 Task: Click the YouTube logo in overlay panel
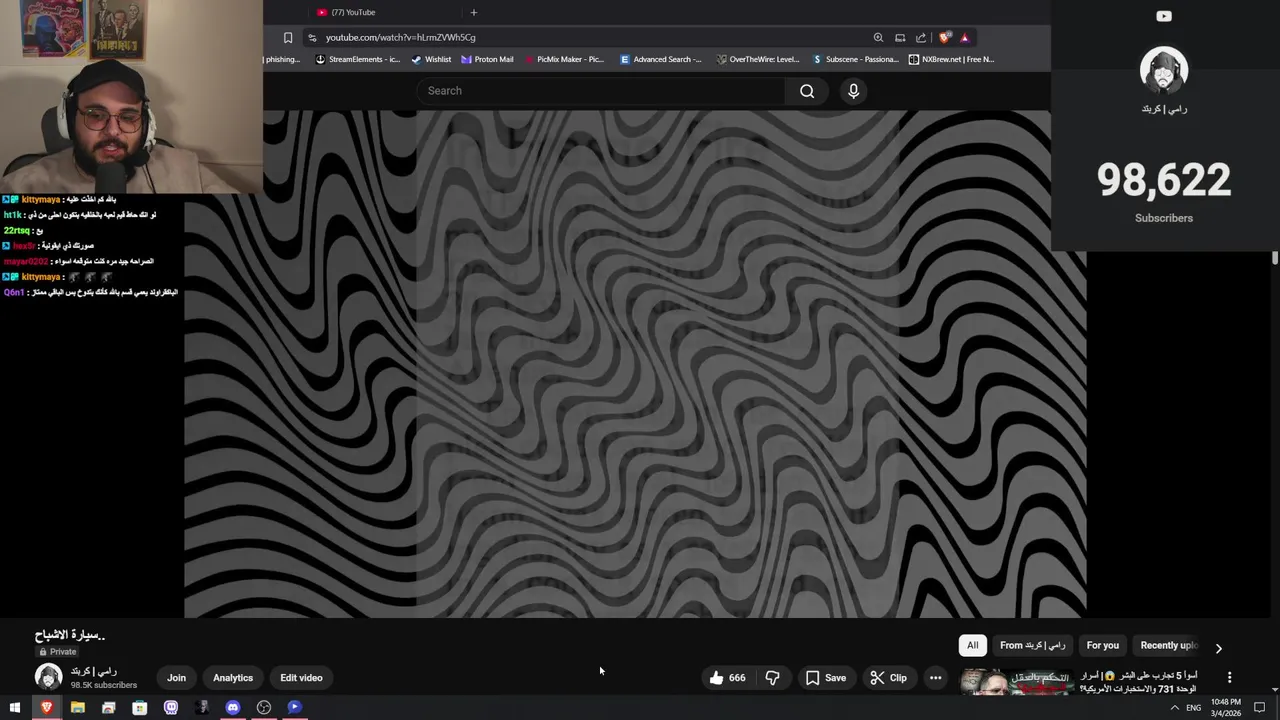tap(1164, 16)
